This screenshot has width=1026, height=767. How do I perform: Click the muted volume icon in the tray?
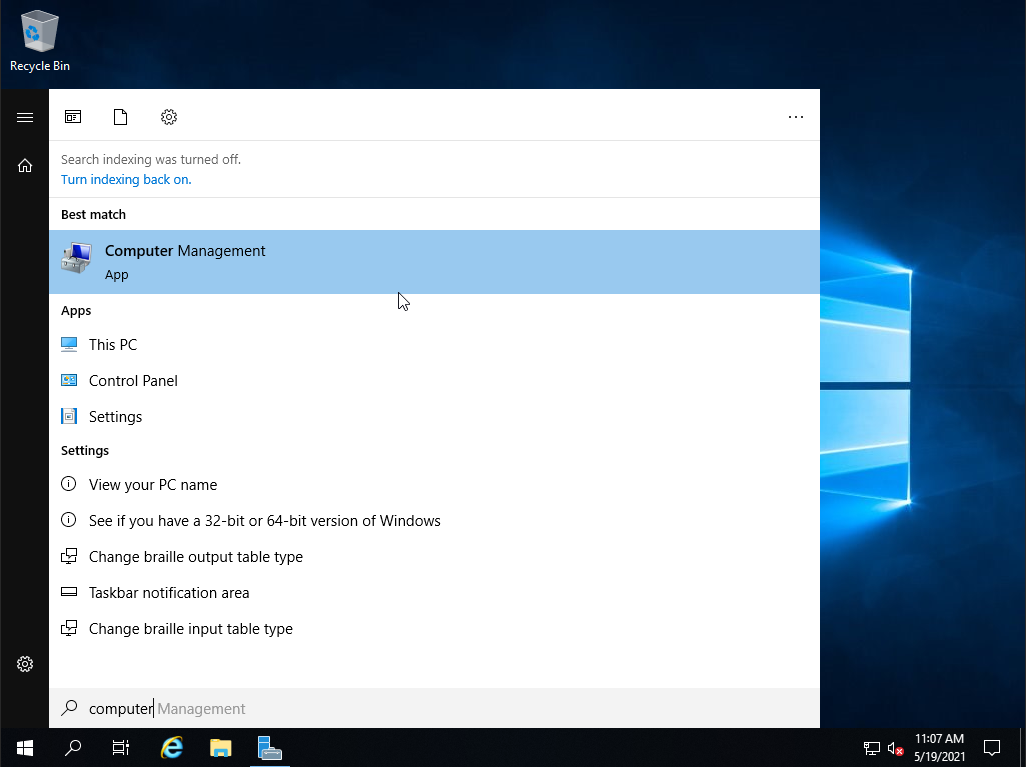coord(895,747)
